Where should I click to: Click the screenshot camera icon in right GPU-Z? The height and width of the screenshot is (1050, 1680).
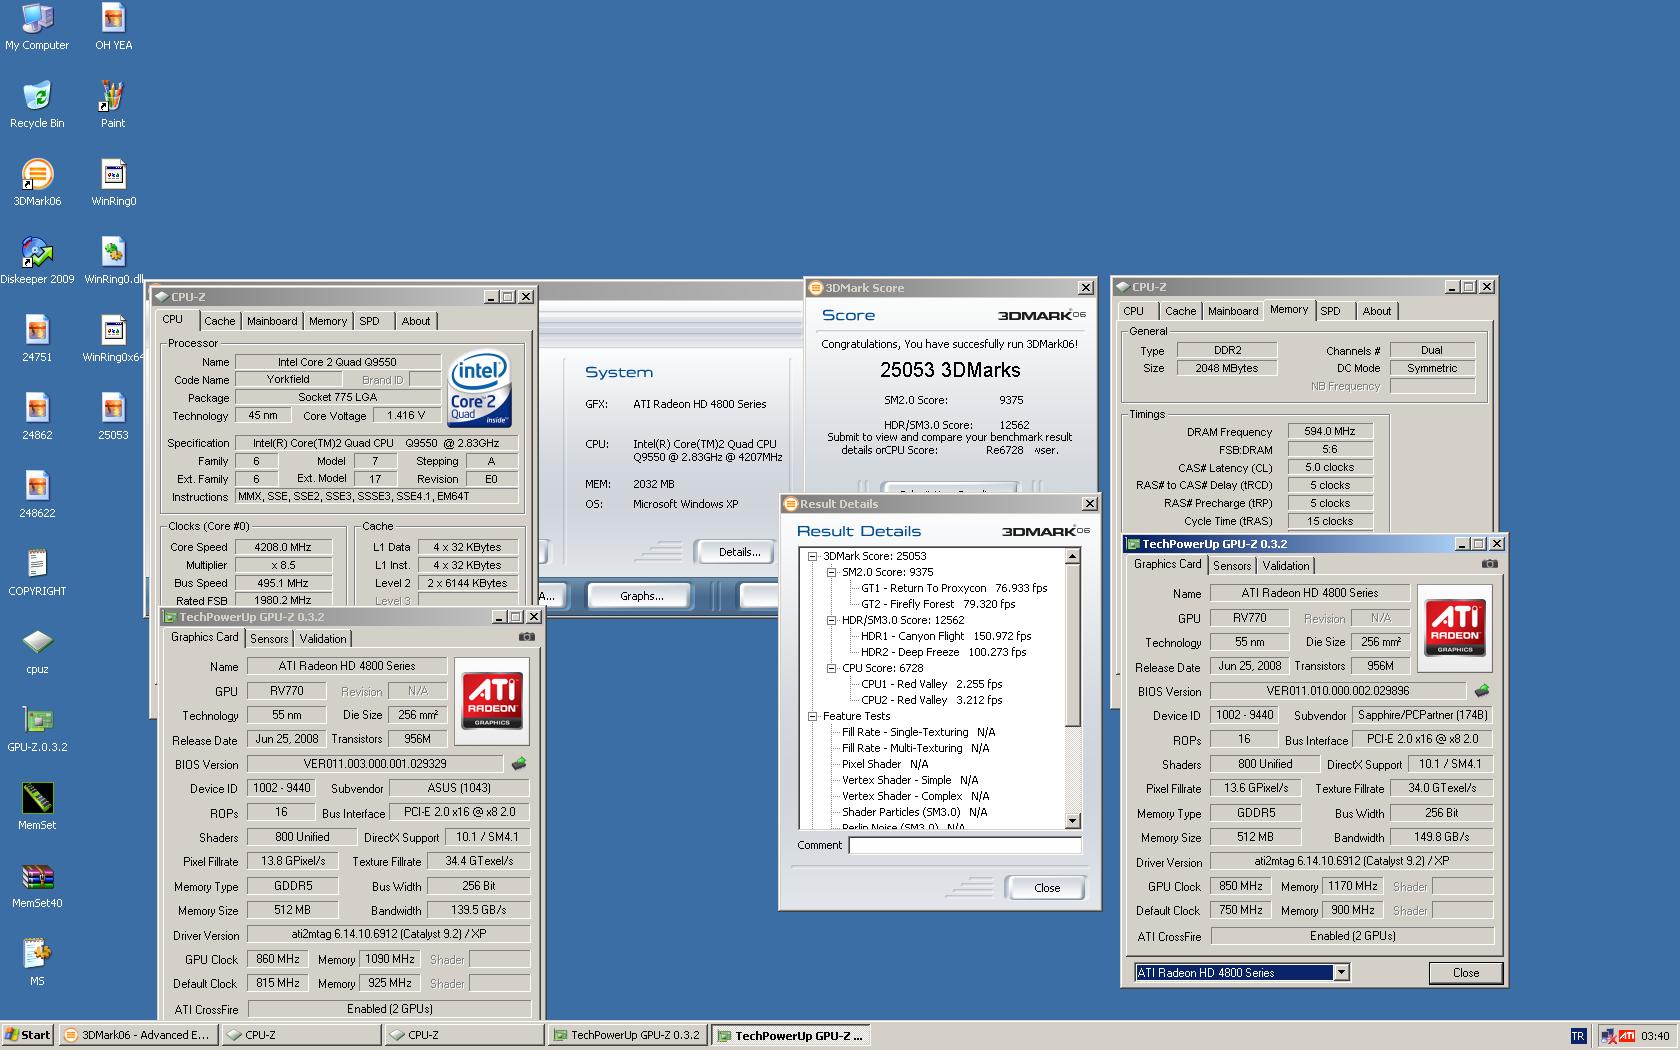coord(1490,564)
